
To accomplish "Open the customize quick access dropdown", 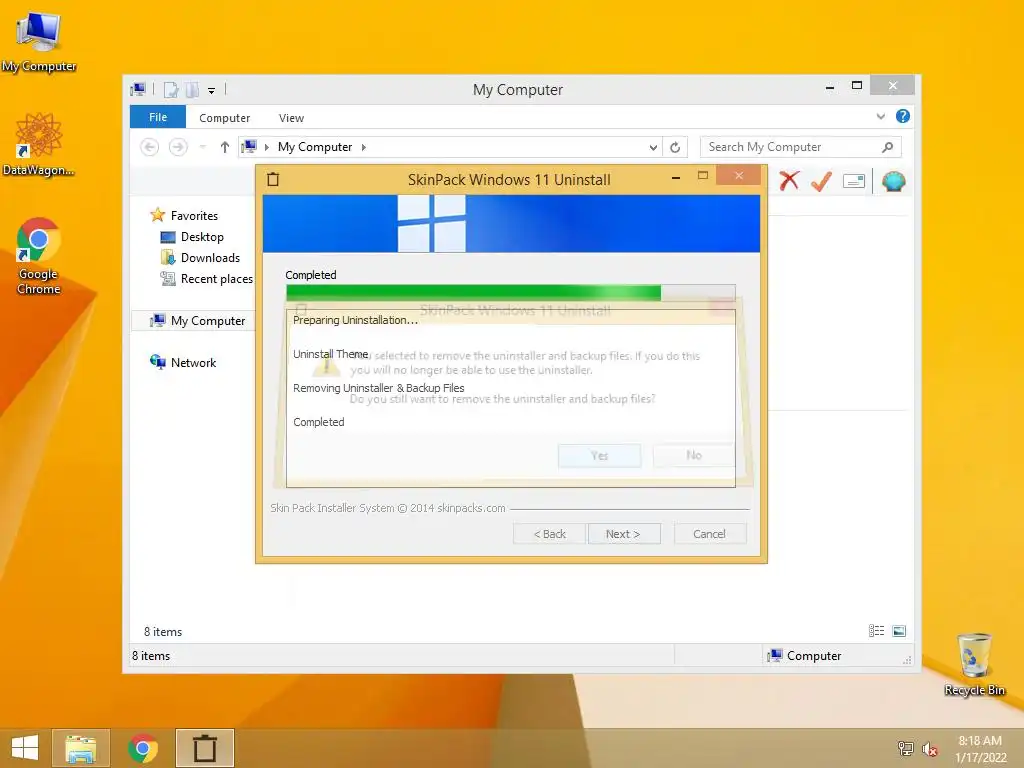I will tap(212, 91).
